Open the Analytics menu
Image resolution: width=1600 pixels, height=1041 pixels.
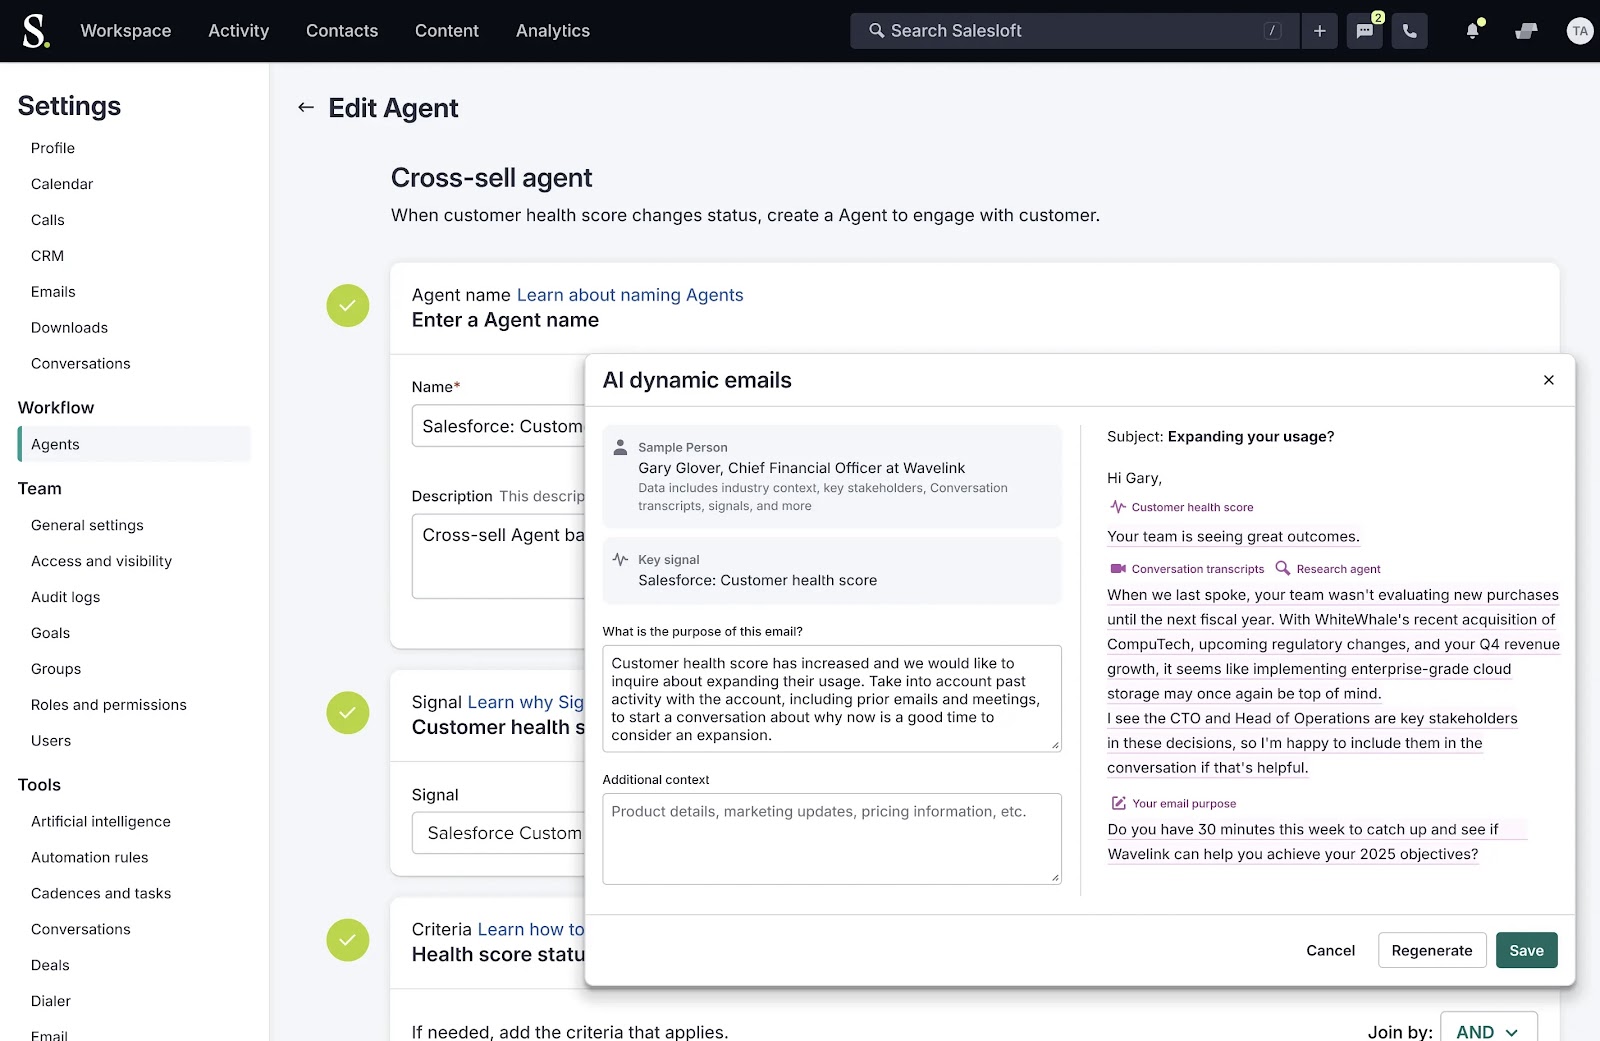tap(553, 31)
